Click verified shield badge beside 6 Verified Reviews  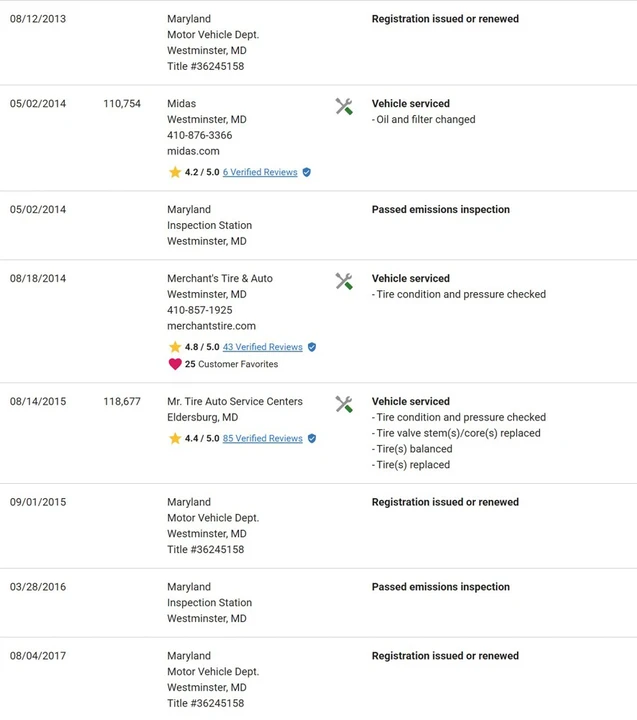307,172
